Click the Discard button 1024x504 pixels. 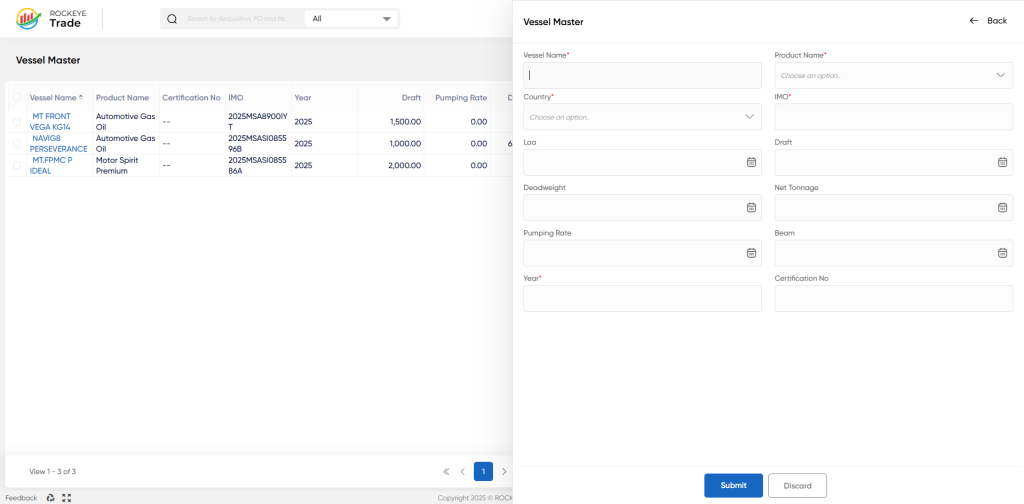click(797, 486)
